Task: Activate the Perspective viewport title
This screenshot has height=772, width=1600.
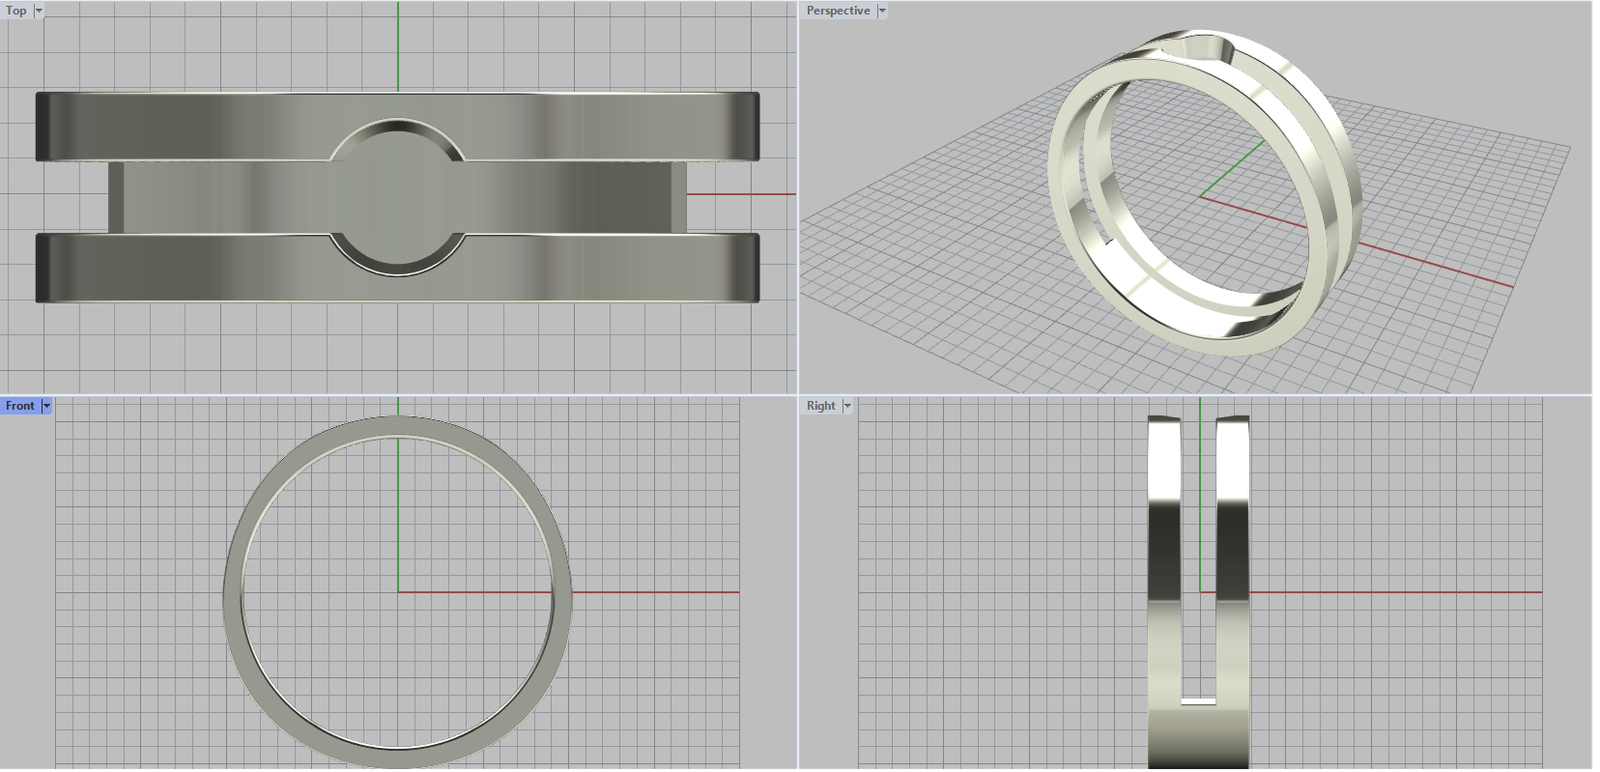Action: [x=838, y=11]
